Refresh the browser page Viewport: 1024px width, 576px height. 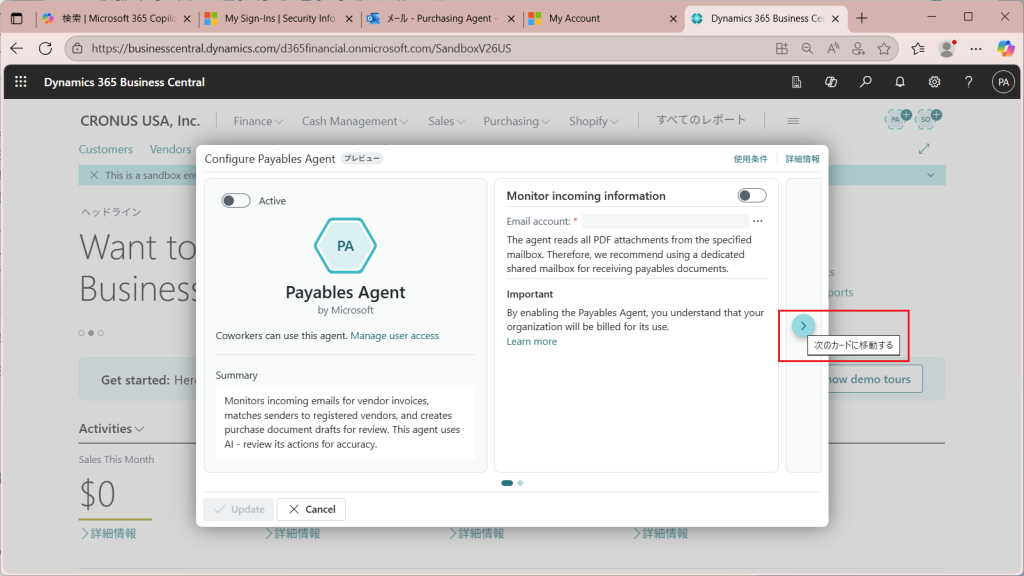tap(45, 48)
